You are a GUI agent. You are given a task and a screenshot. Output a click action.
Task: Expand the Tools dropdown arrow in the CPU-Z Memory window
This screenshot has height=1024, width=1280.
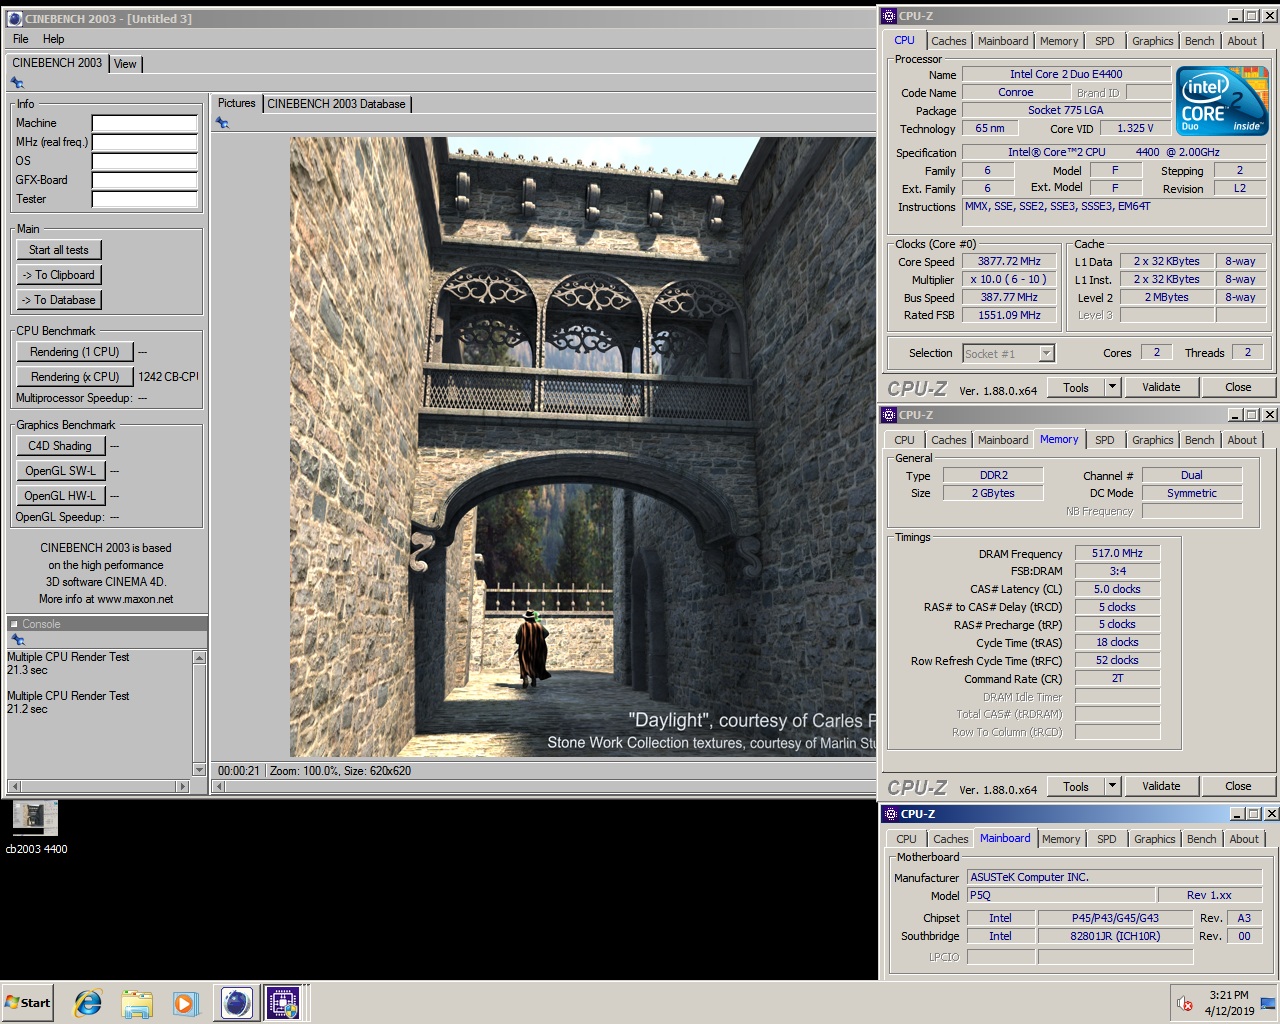pyautogui.click(x=1112, y=786)
